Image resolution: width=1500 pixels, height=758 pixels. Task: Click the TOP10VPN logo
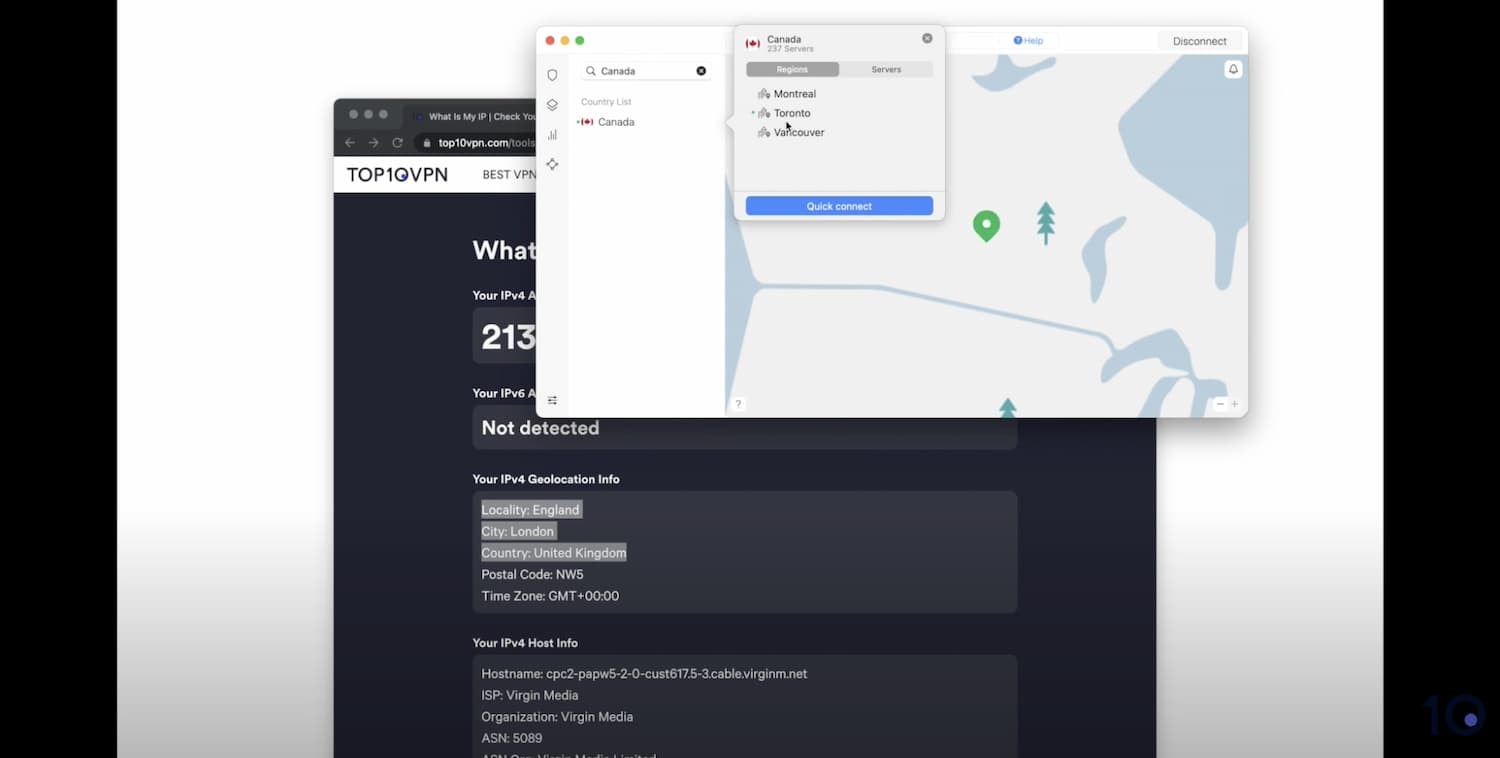pyautogui.click(x=397, y=175)
